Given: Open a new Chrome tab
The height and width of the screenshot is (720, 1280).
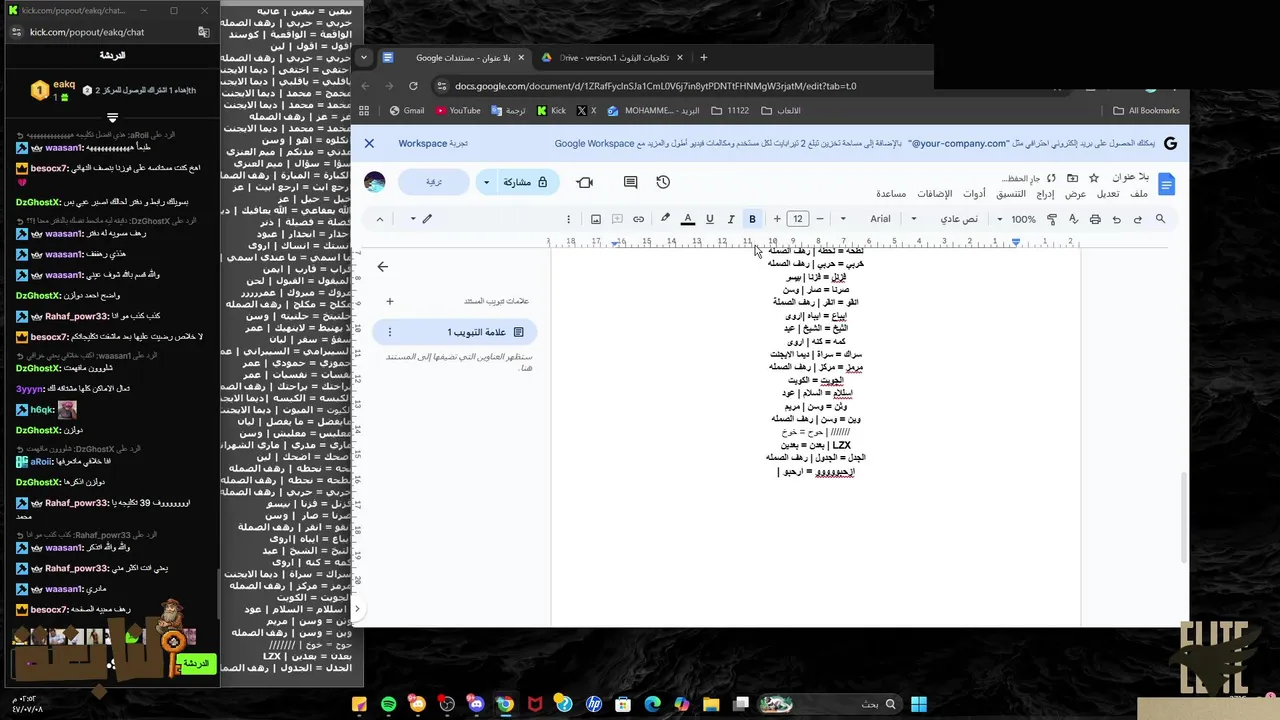Looking at the screenshot, I should coord(703,58).
